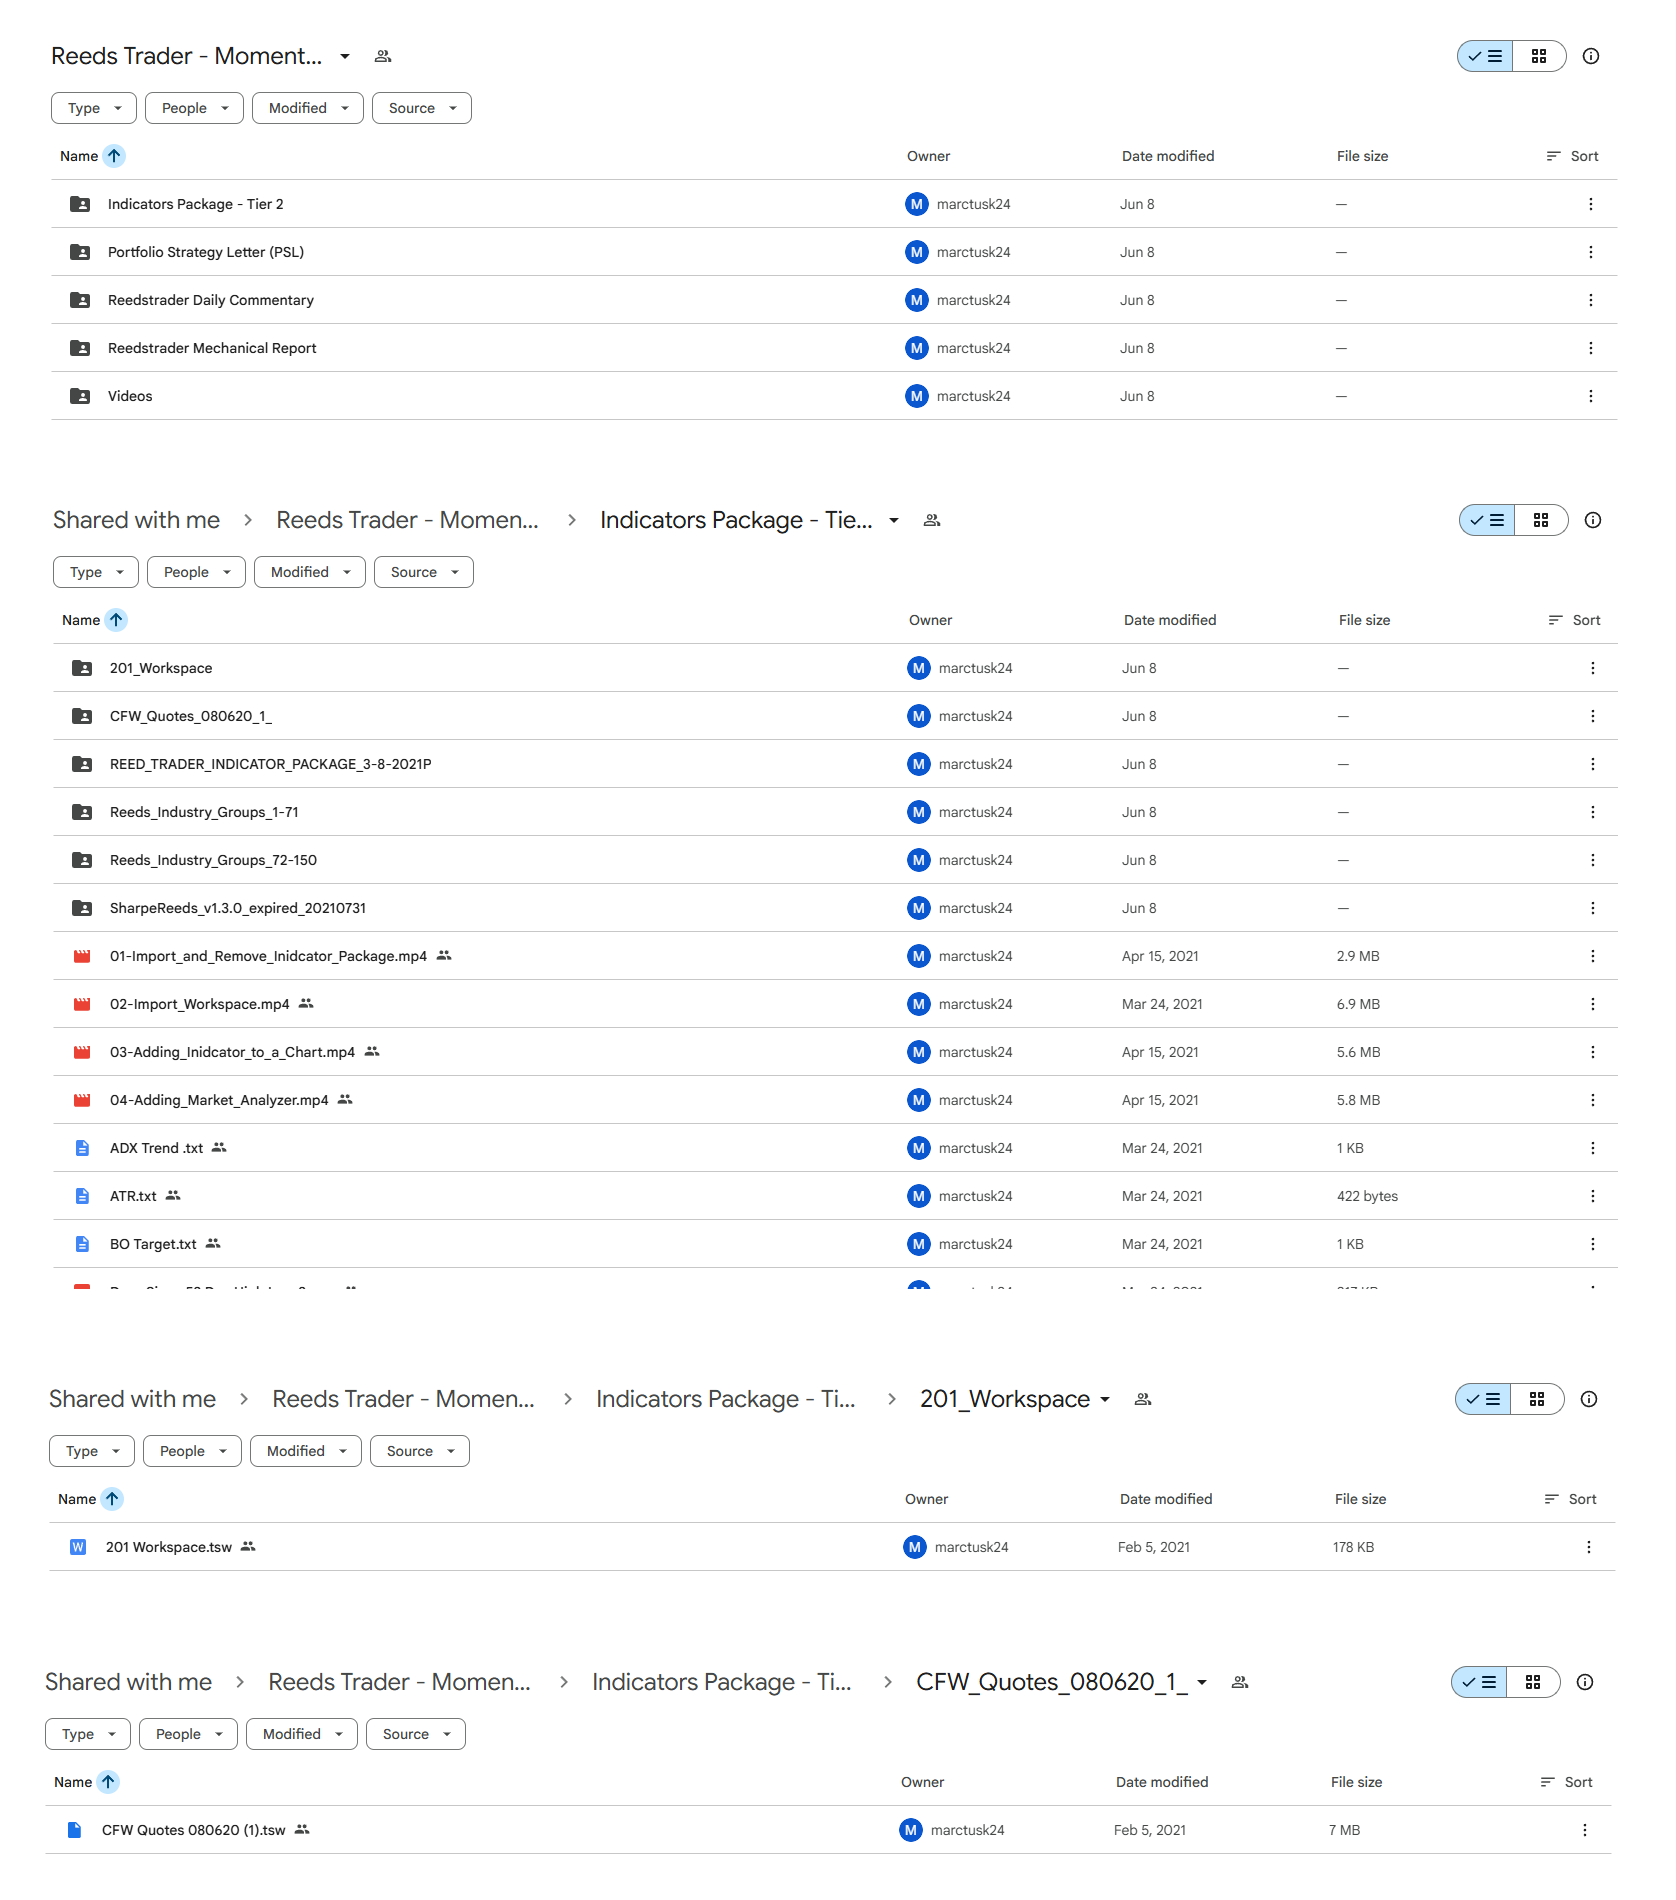Click Sort button in Reeds Trader section
This screenshot has height=1900, width=1676.
coord(1572,156)
